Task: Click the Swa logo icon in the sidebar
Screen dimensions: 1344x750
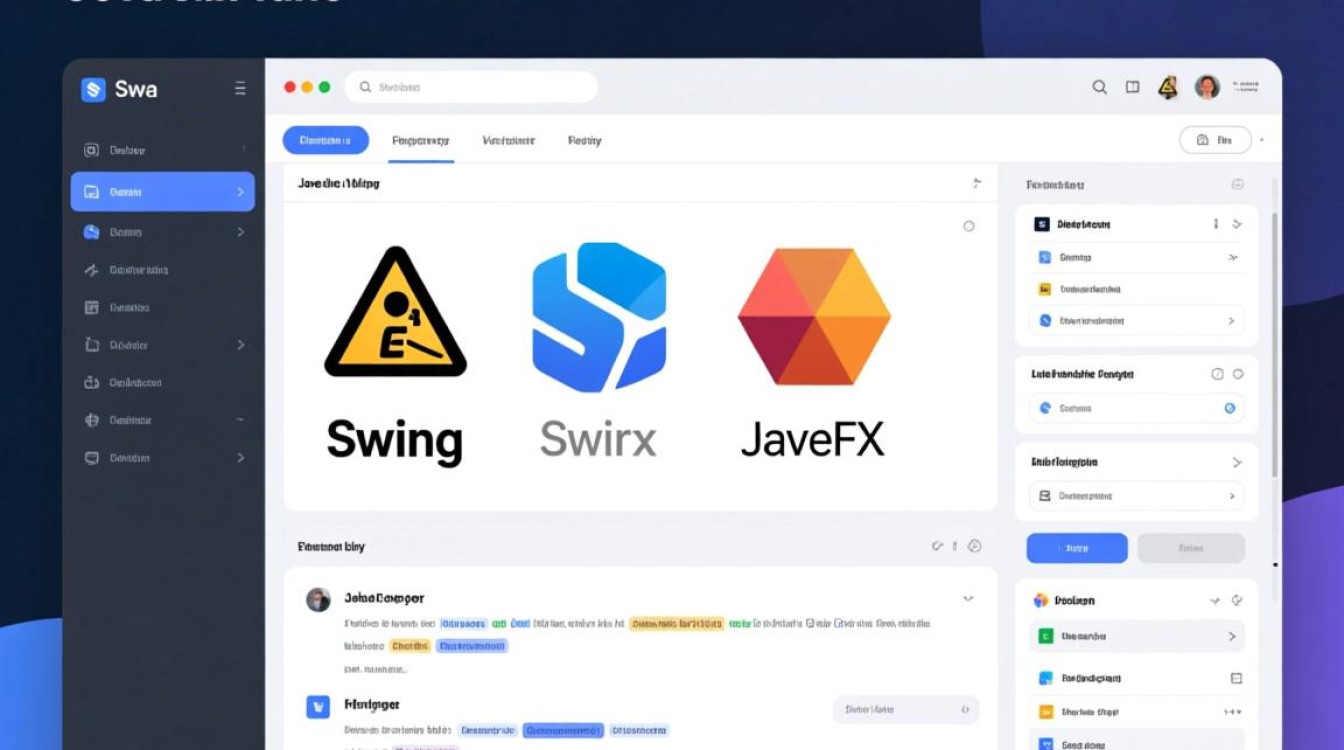Action: point(91,89)
